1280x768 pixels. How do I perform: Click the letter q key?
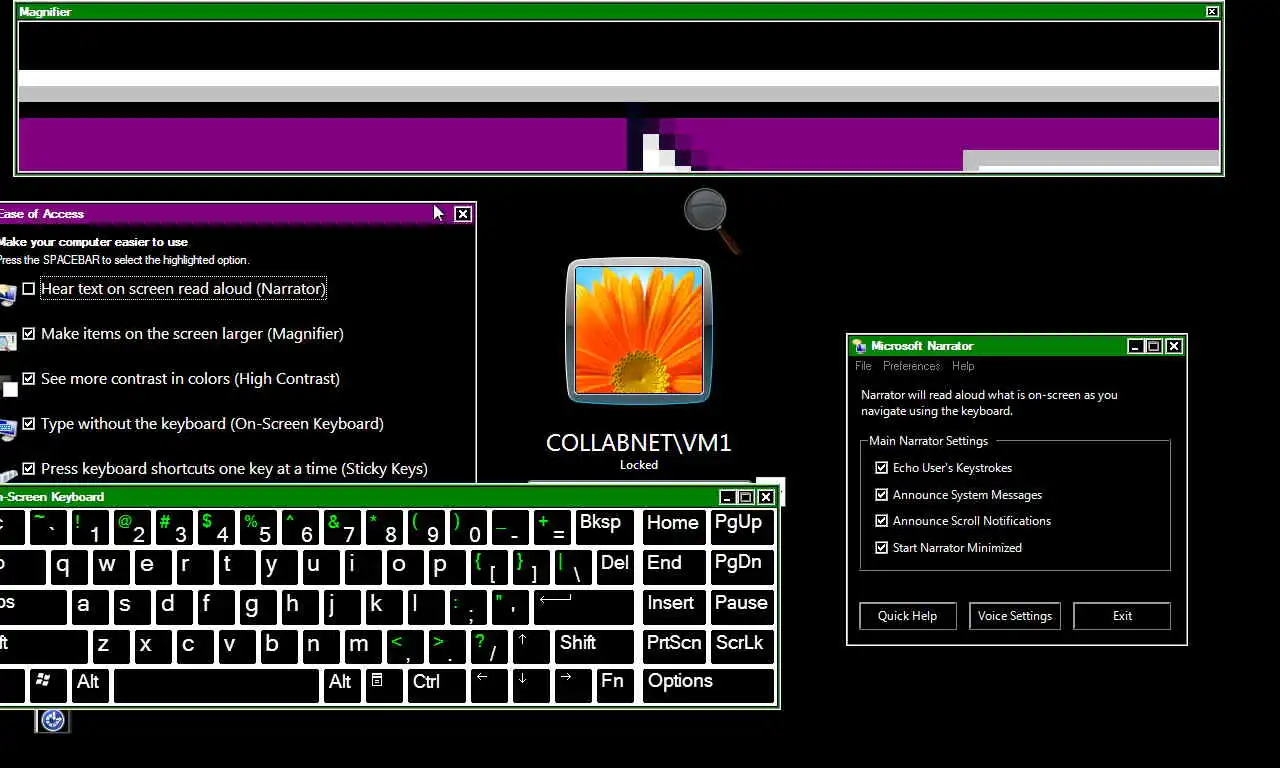click(69, 566)
